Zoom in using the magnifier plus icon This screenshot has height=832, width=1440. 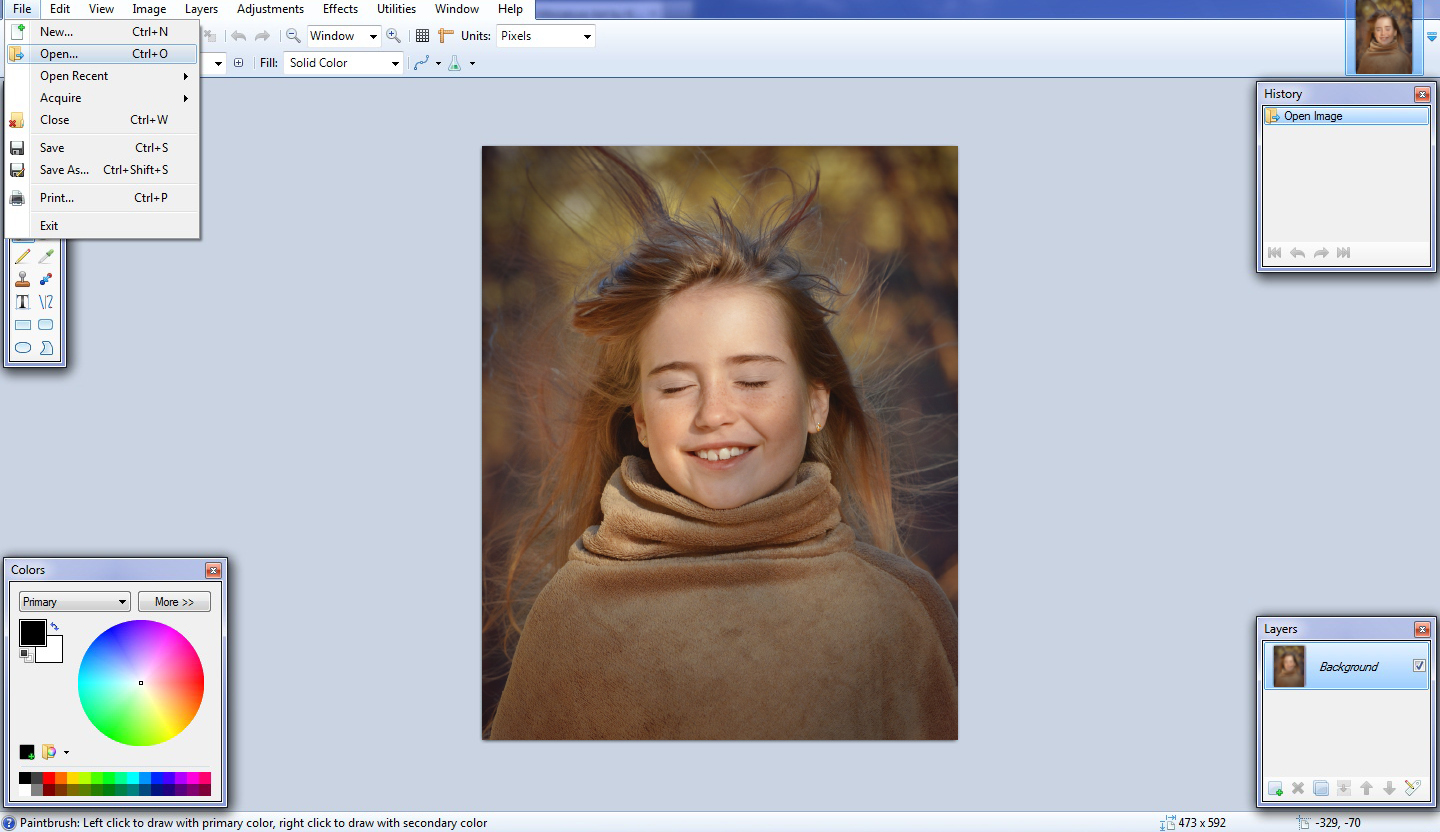pyautogui.click(x=394, y=35)
